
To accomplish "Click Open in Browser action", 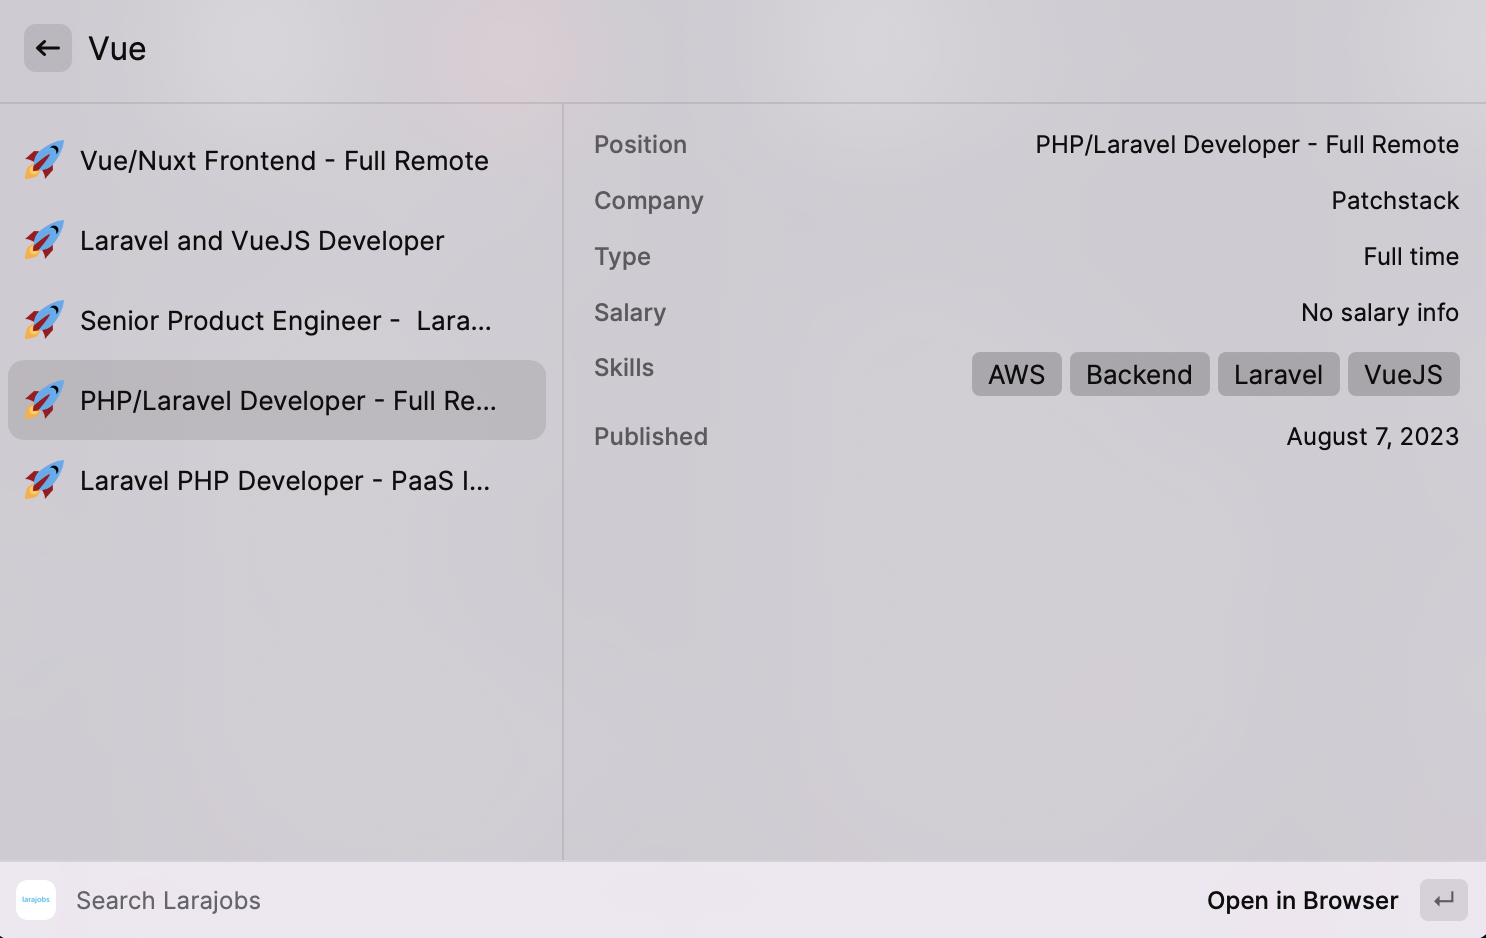I will (x=1302, y=900).
